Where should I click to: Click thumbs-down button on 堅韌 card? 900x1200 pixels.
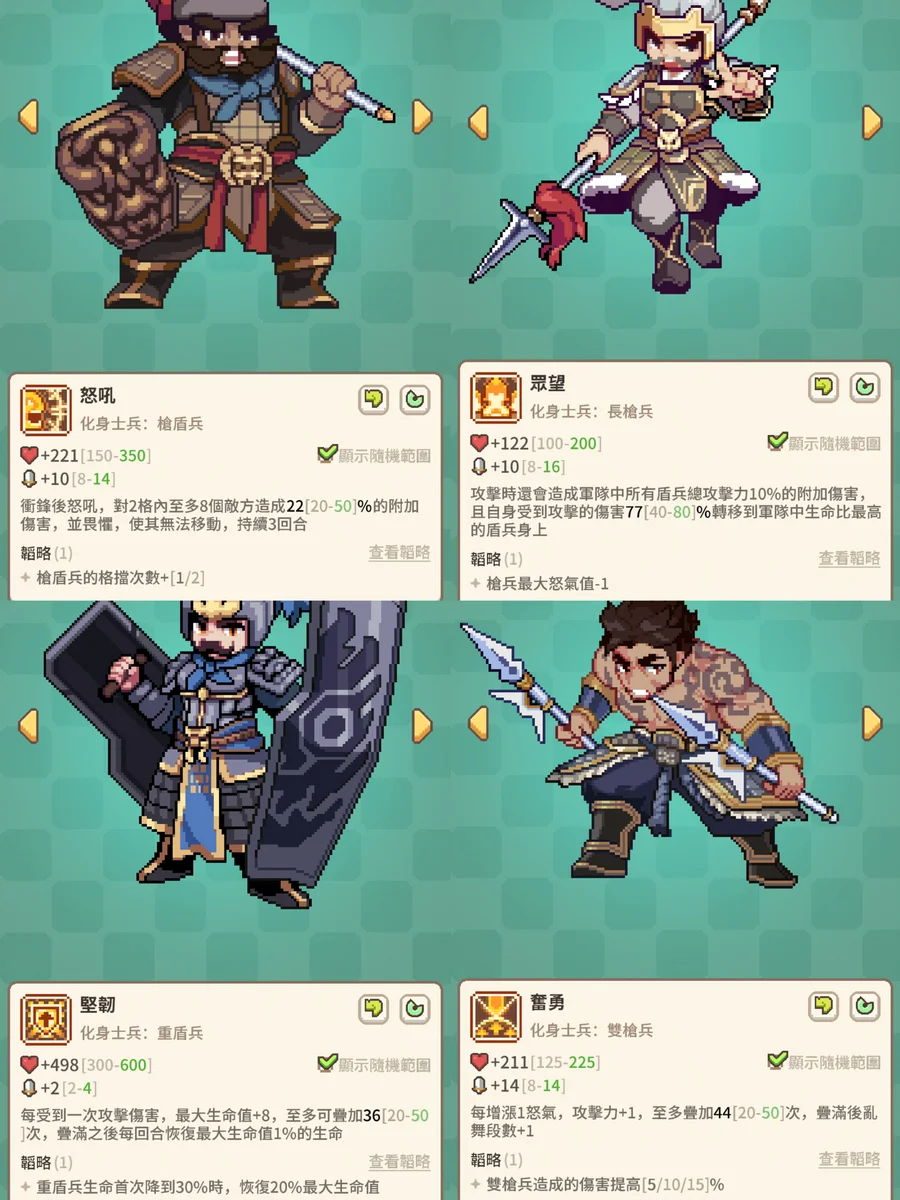(x=374, y=1009)
